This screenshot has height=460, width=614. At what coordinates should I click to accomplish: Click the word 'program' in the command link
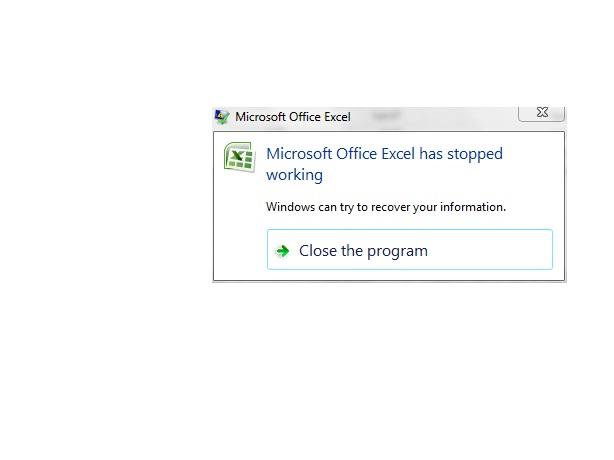pos(397,252)
